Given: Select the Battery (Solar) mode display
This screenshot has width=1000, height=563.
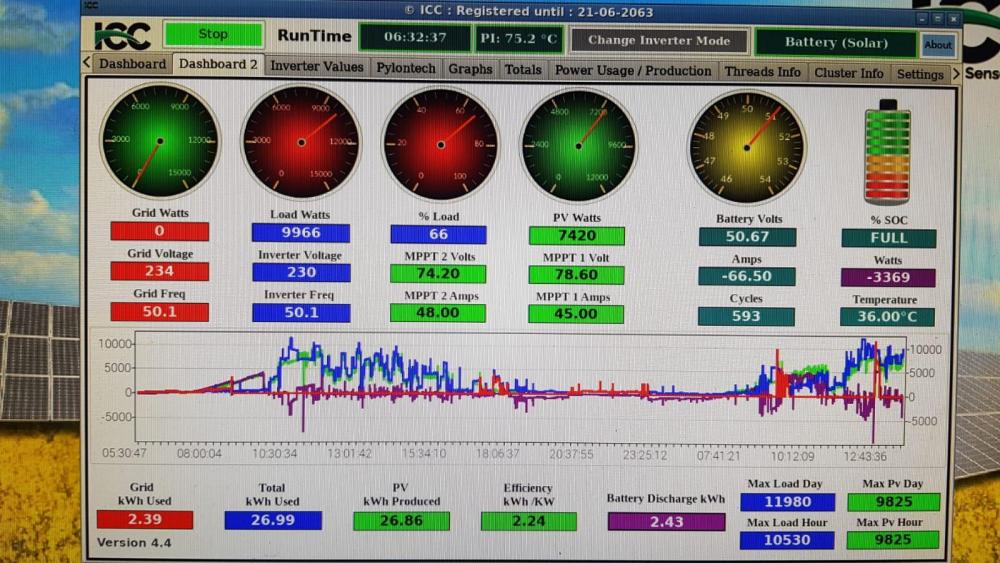Looking at the screenshot, I should click(x=836, y=43).
